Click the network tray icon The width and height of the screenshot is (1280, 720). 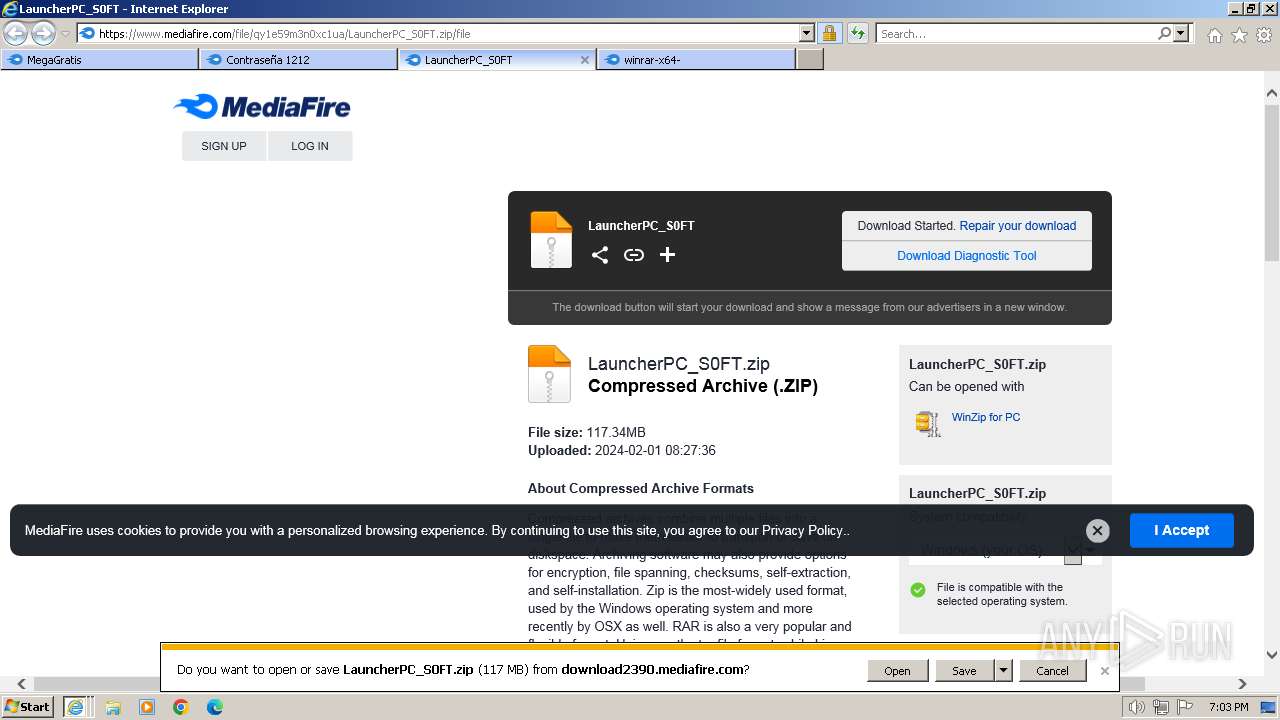point(1160,707)
